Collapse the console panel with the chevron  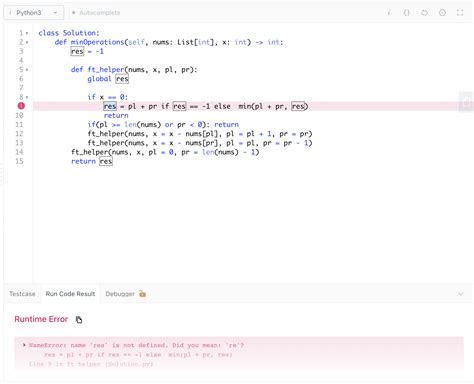[460, 294]
